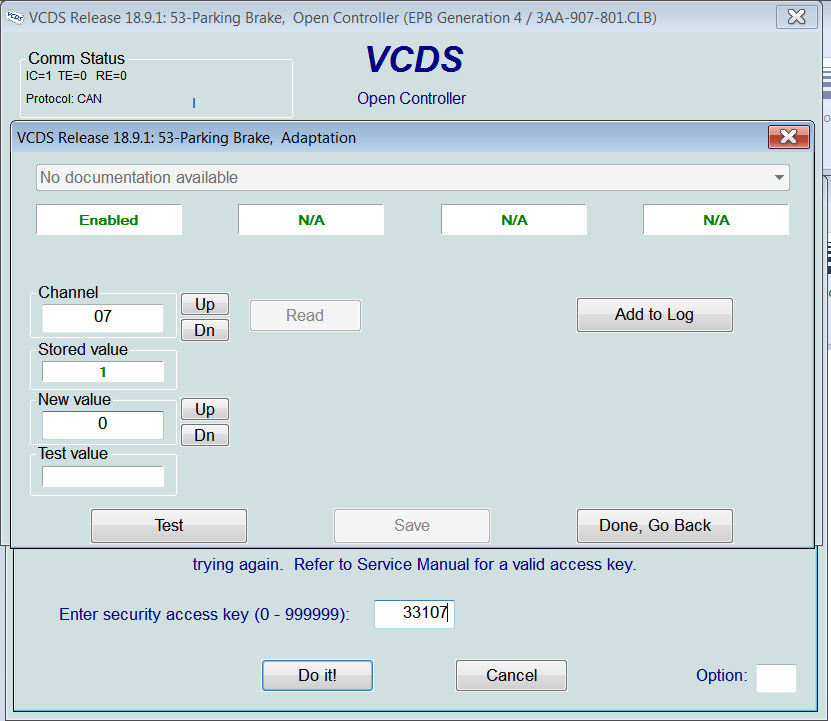Increase New value with Up button
Image resolution: width=831 pixels, height=721 pixels.
pyautogui.click(x=205, y=409)
